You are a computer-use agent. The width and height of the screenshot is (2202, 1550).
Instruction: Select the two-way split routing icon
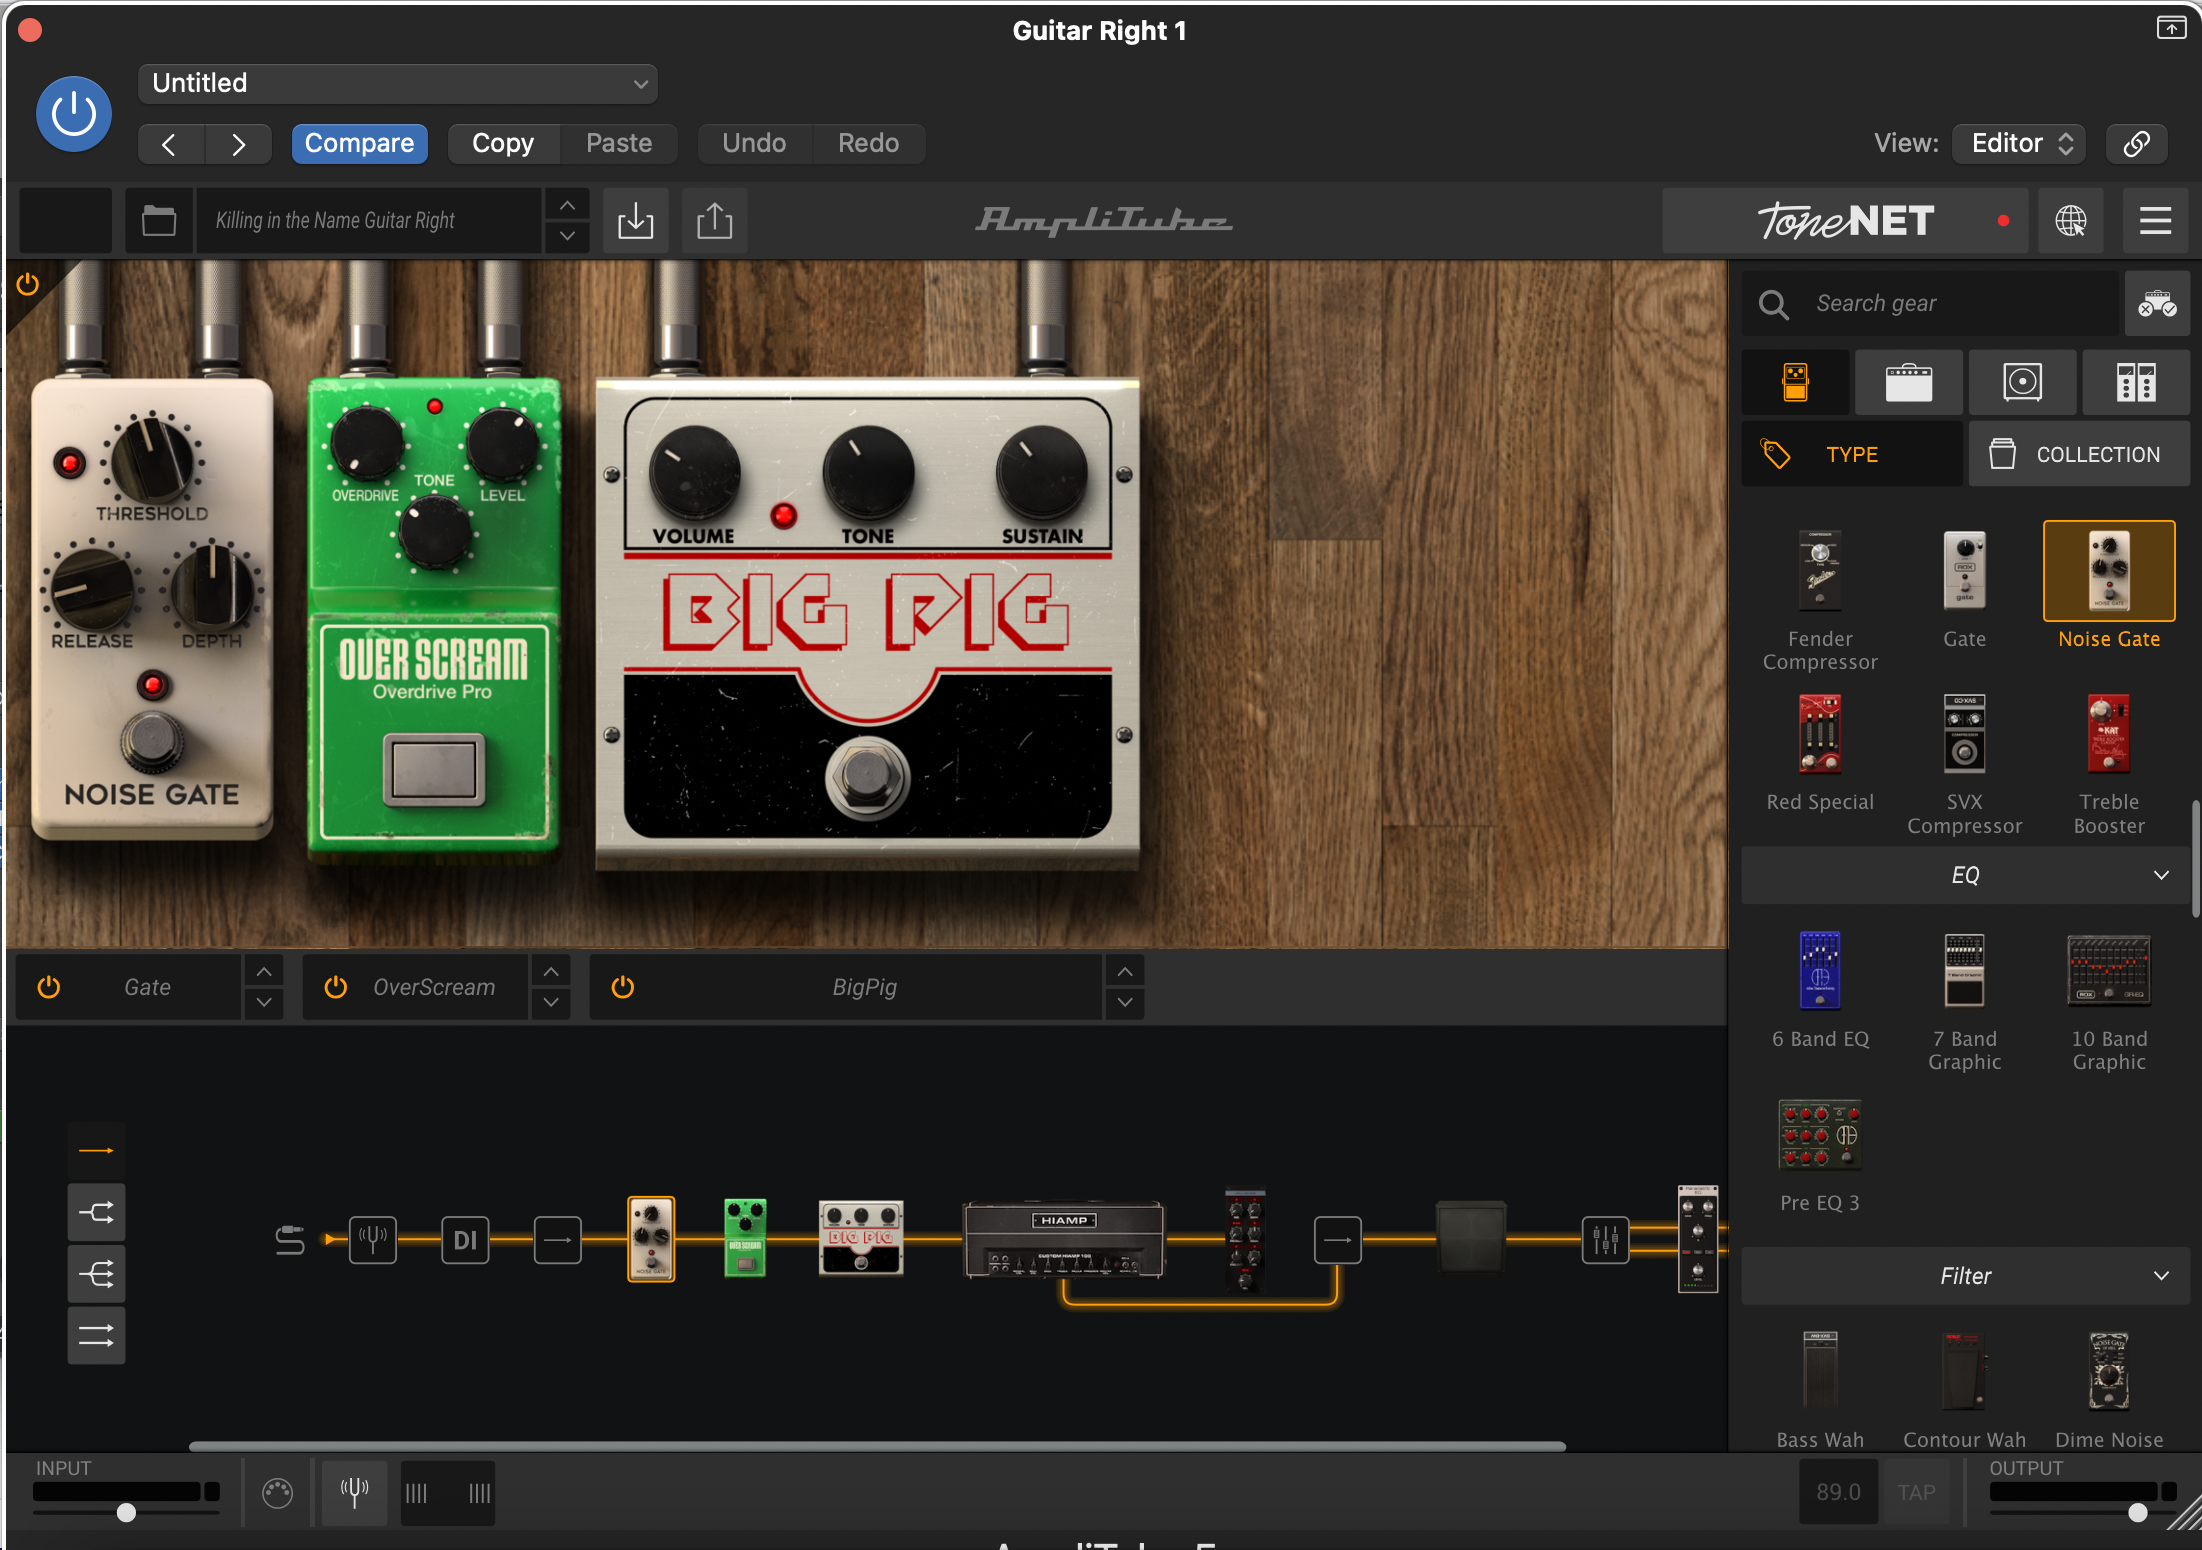point(96,1213)
